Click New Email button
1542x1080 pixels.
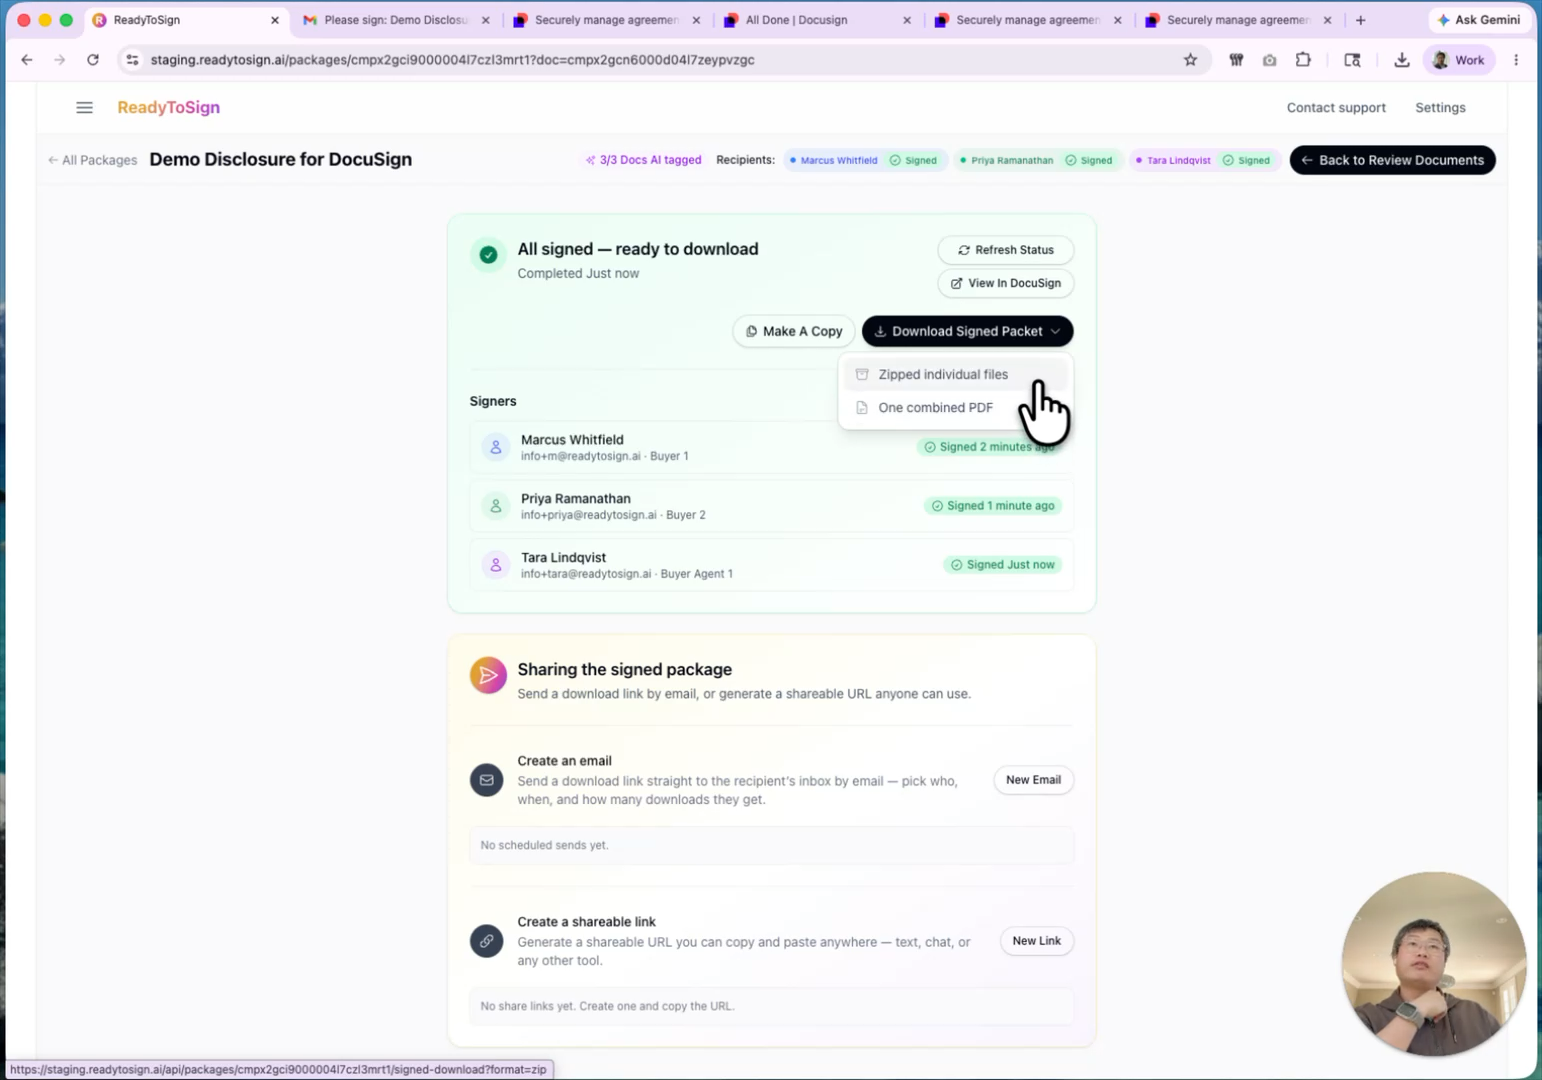pos(1033,780)
